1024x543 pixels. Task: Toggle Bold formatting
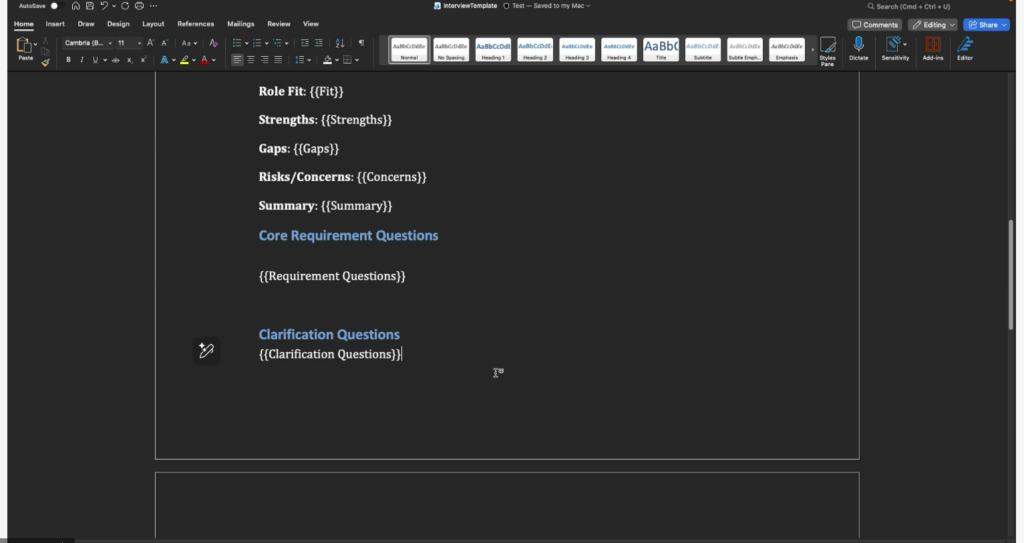[x=69, y=60]
